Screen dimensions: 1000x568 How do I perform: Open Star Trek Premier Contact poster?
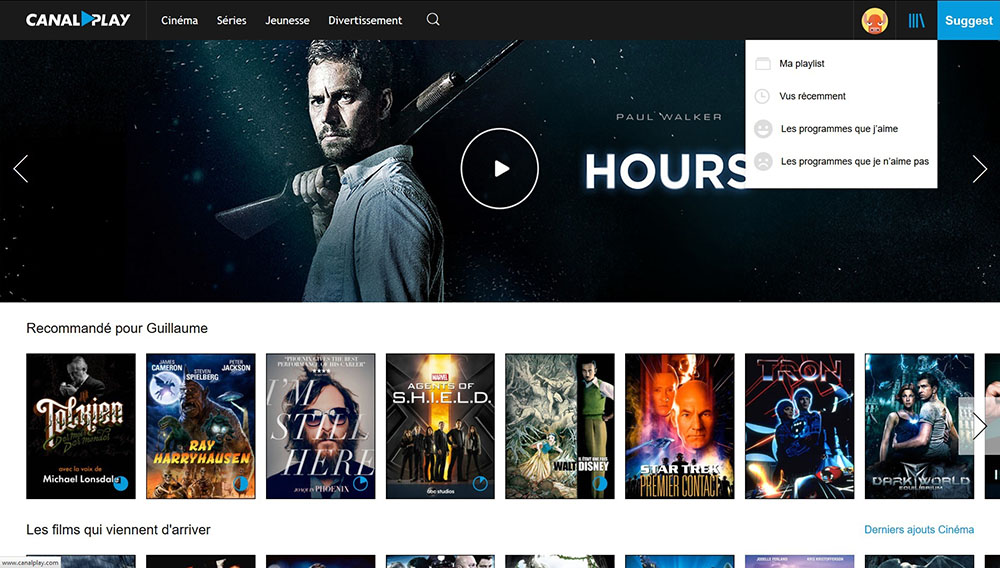680,426
